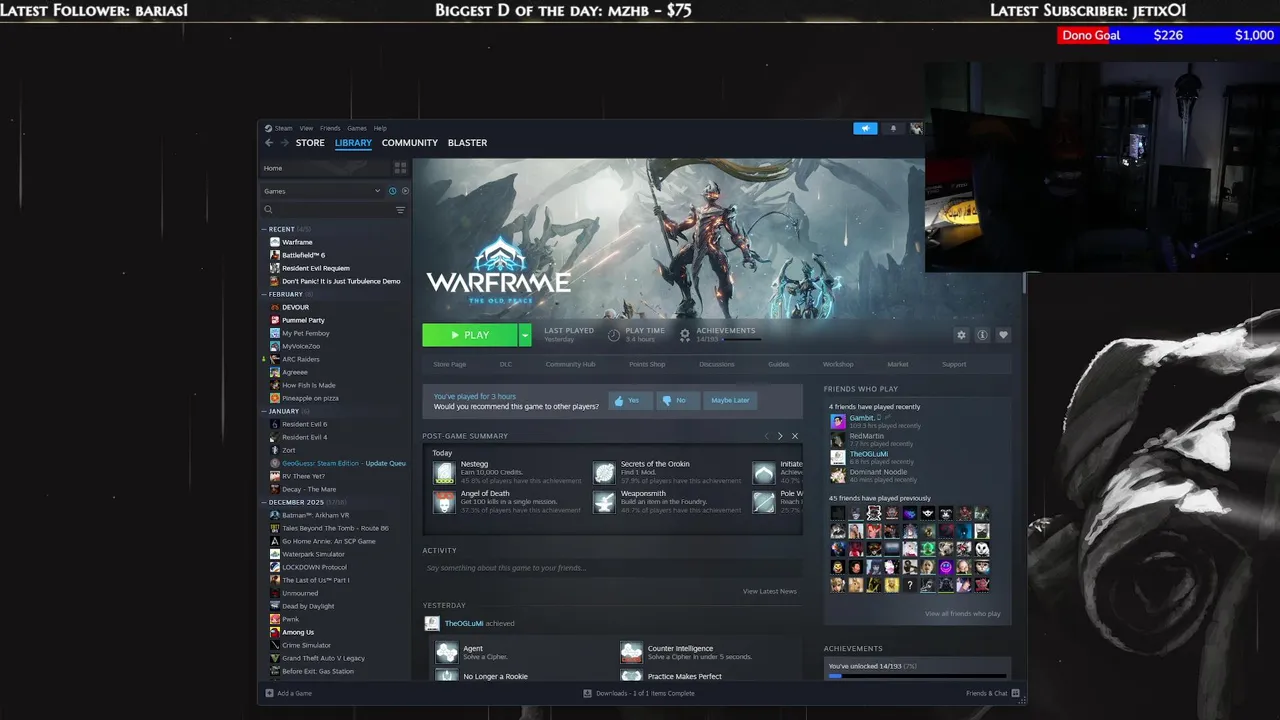Open the View menu
The image size is (1280, 720).
point(306,128)
